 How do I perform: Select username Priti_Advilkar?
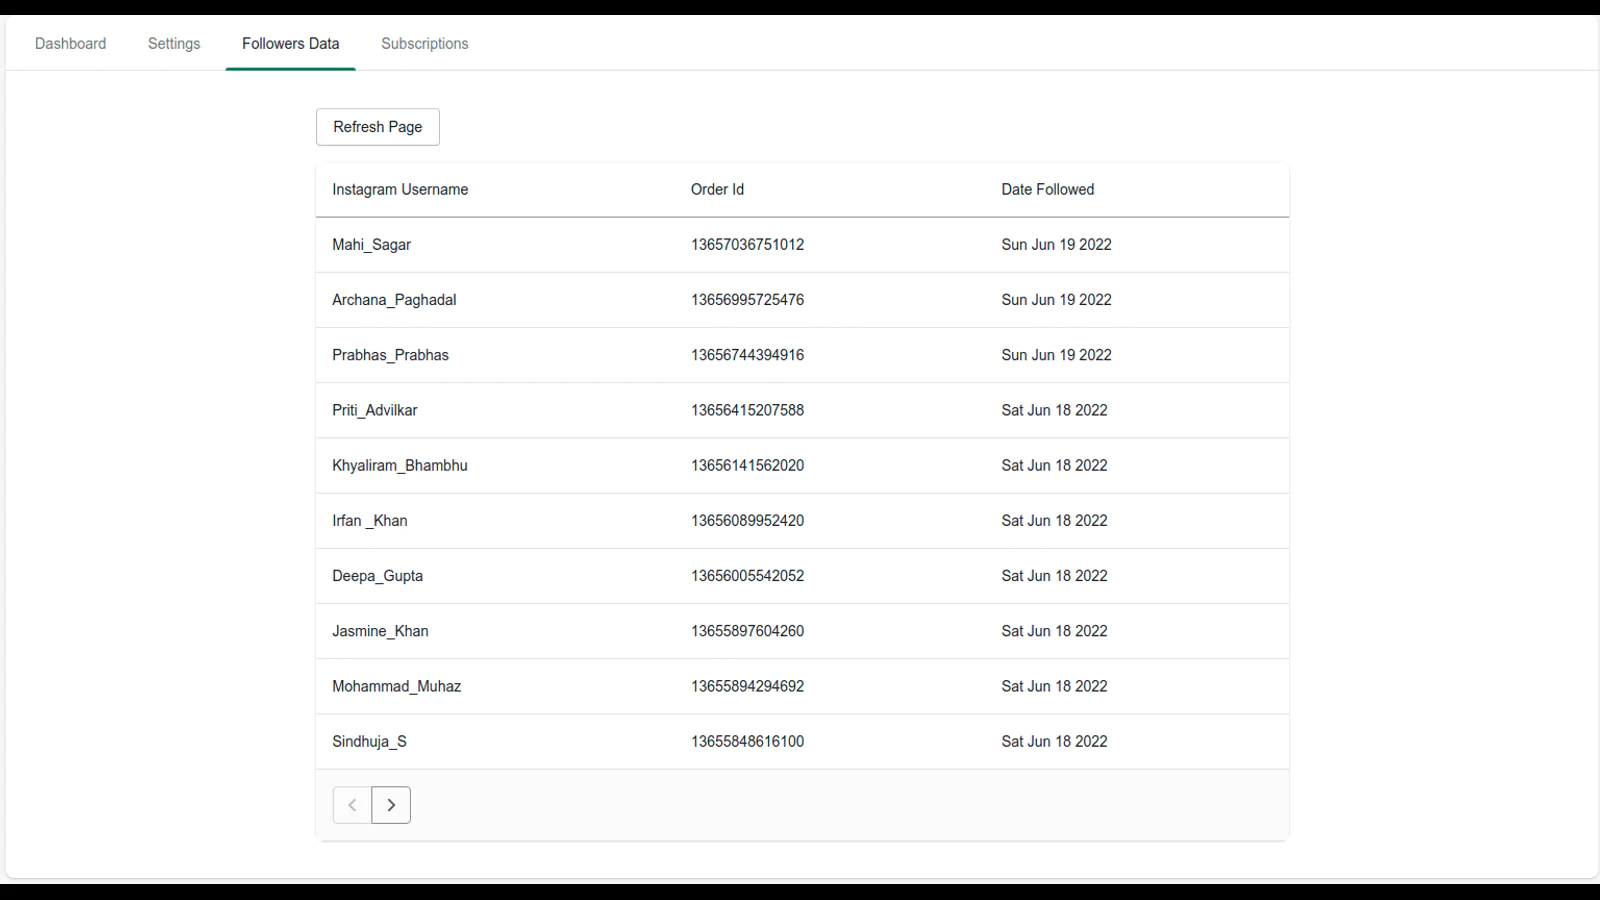[x=375, y=410]
